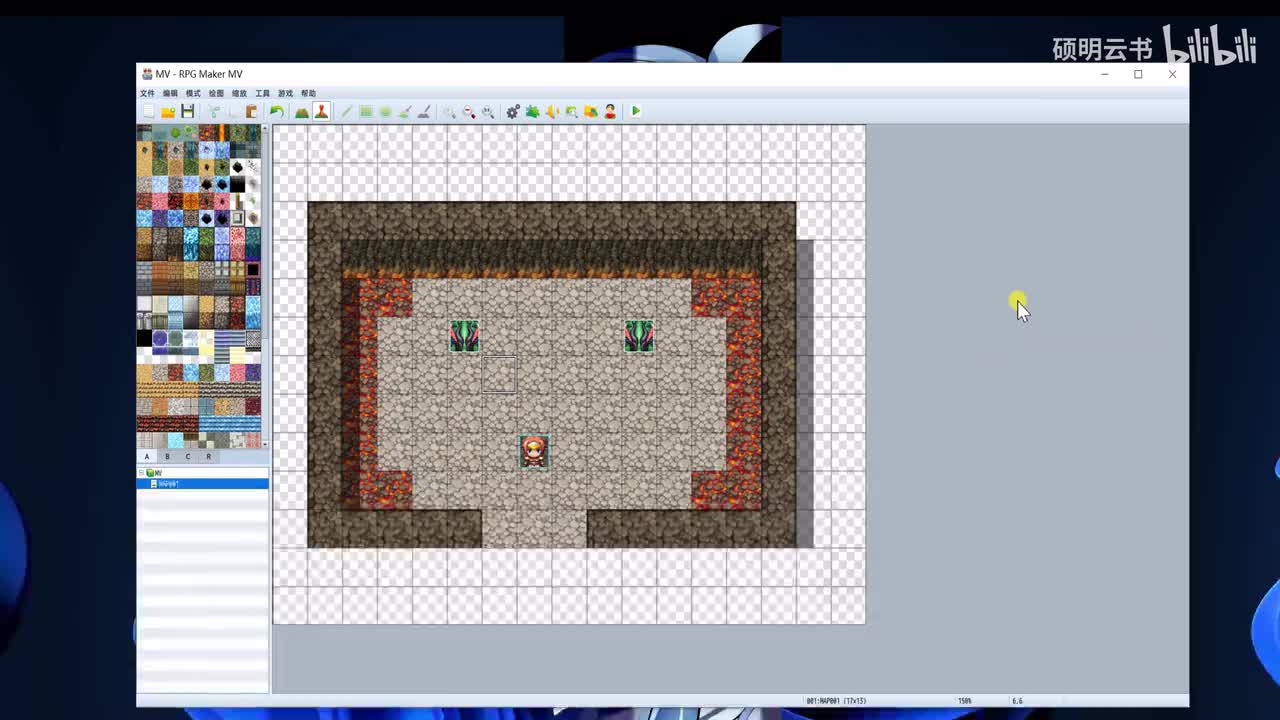Click the Zoom Out magnifier icon
The width and height of the screenshot is (1280, 720).
point(468,112)
